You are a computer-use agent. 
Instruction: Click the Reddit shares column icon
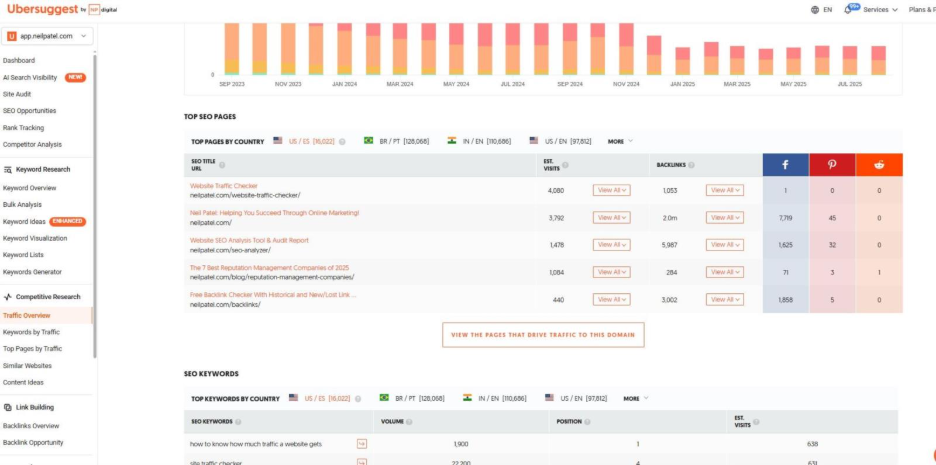point(879,165)
